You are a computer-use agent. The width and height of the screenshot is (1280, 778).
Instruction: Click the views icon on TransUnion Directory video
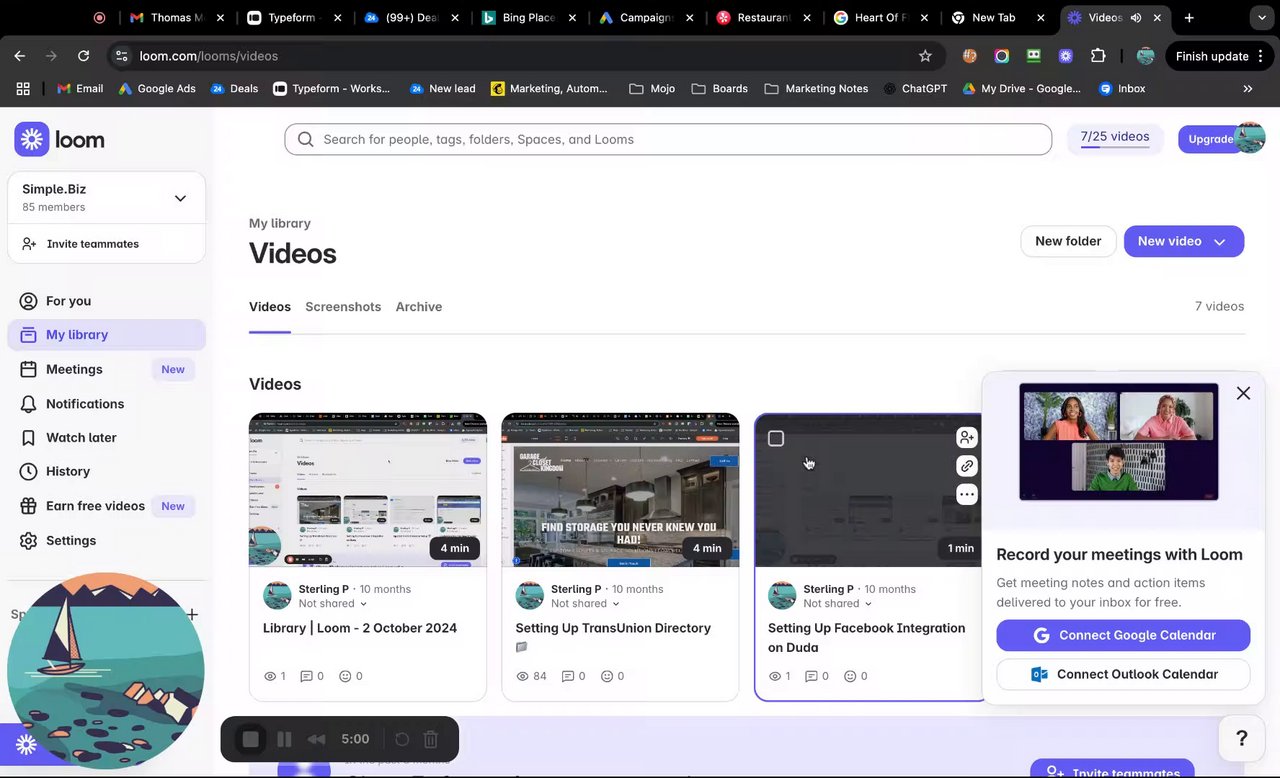click(x=522, y=676)
